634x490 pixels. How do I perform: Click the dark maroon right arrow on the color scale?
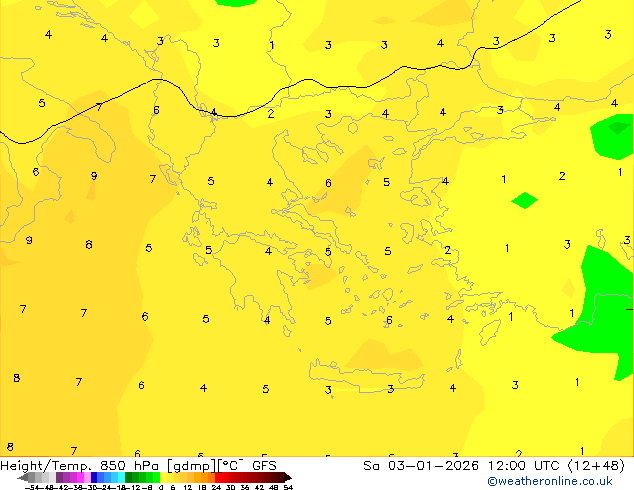(x=288, y=477)
